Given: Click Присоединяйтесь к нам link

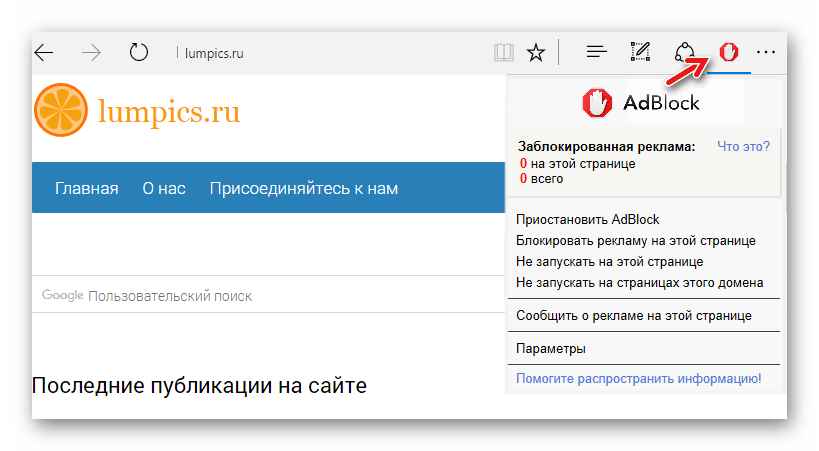Looking at the screenshot, I should pos(303,188).
